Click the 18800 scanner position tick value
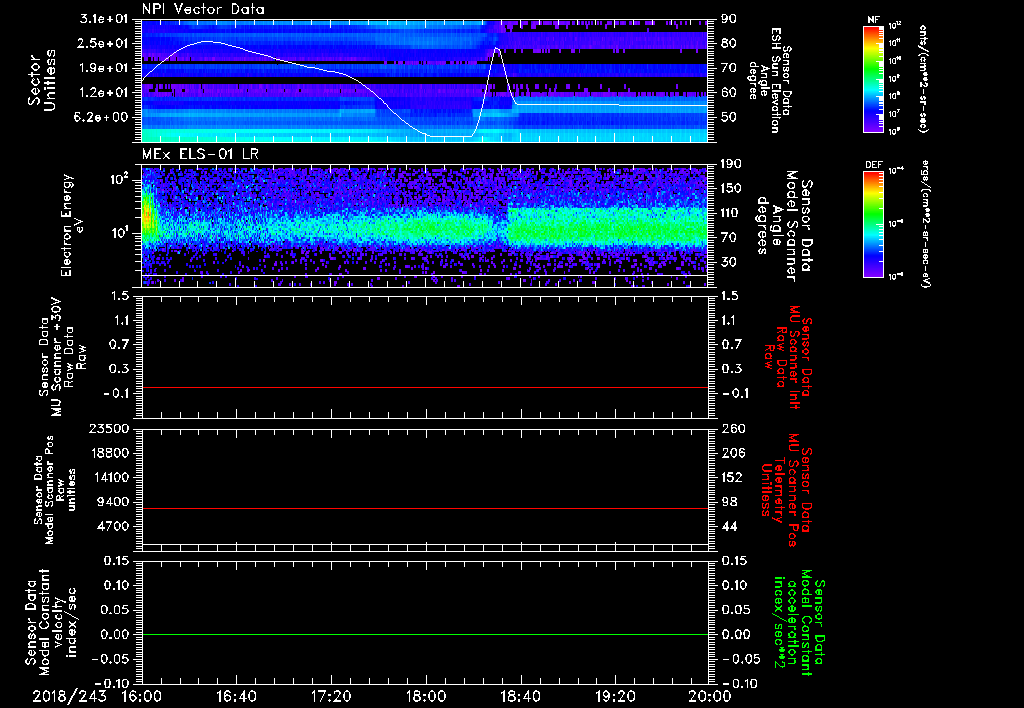The width and height of the screenshot is (1024, 708). pyautogui.click(x=109, y=453)
